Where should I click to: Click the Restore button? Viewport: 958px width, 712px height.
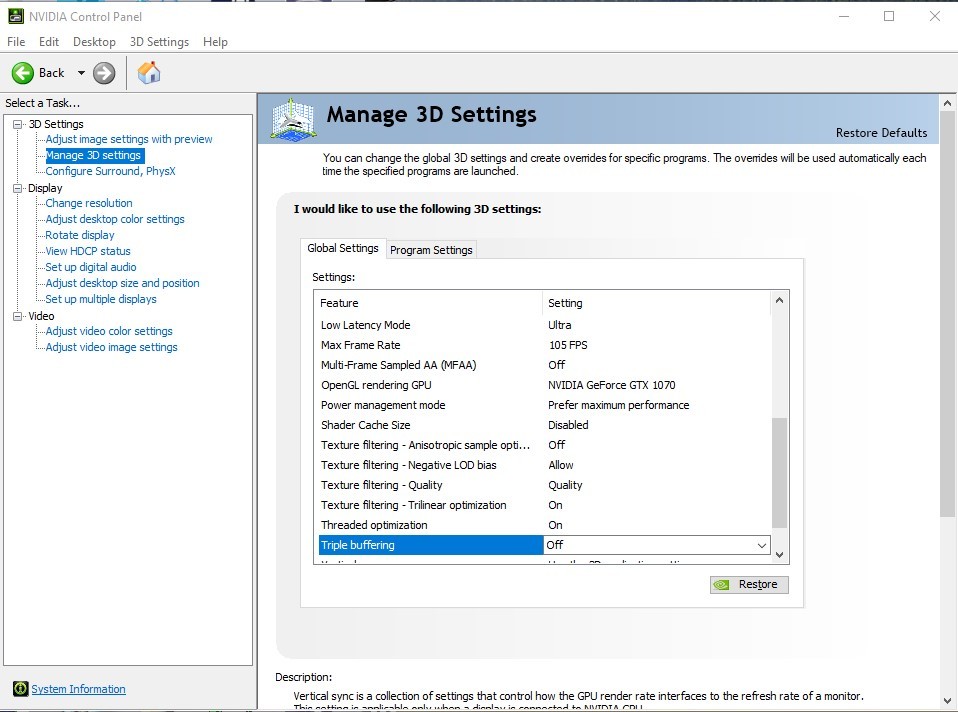pos(749,584)
